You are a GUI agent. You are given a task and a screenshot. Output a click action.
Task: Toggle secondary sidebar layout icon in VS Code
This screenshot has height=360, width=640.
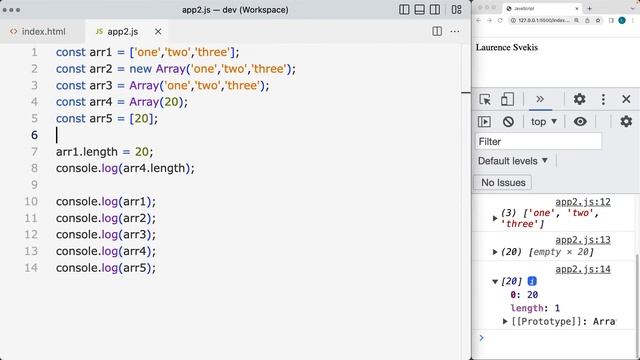coord(435,9)
